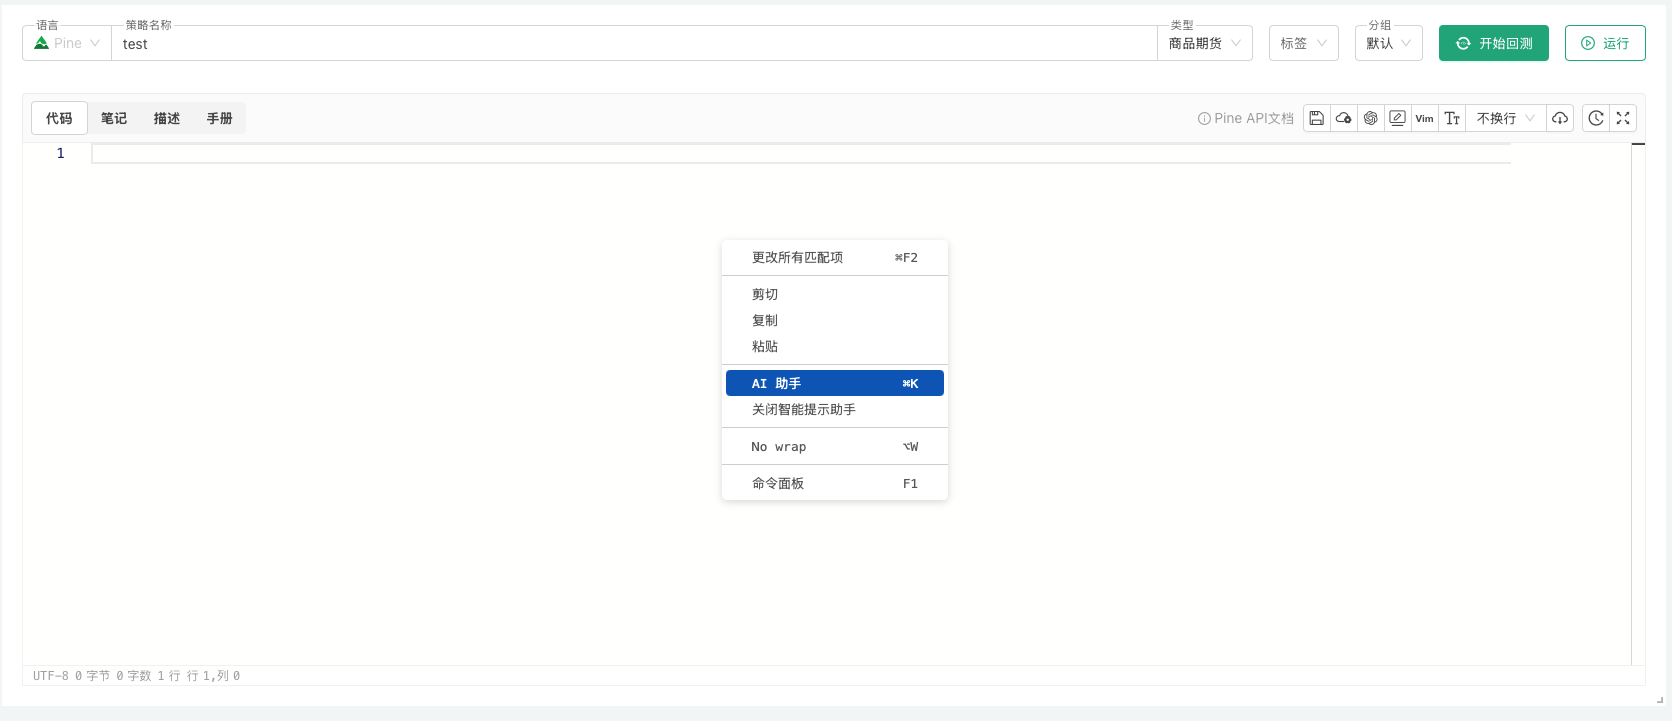Click the screen edit pencil icon

(1398, 118)
